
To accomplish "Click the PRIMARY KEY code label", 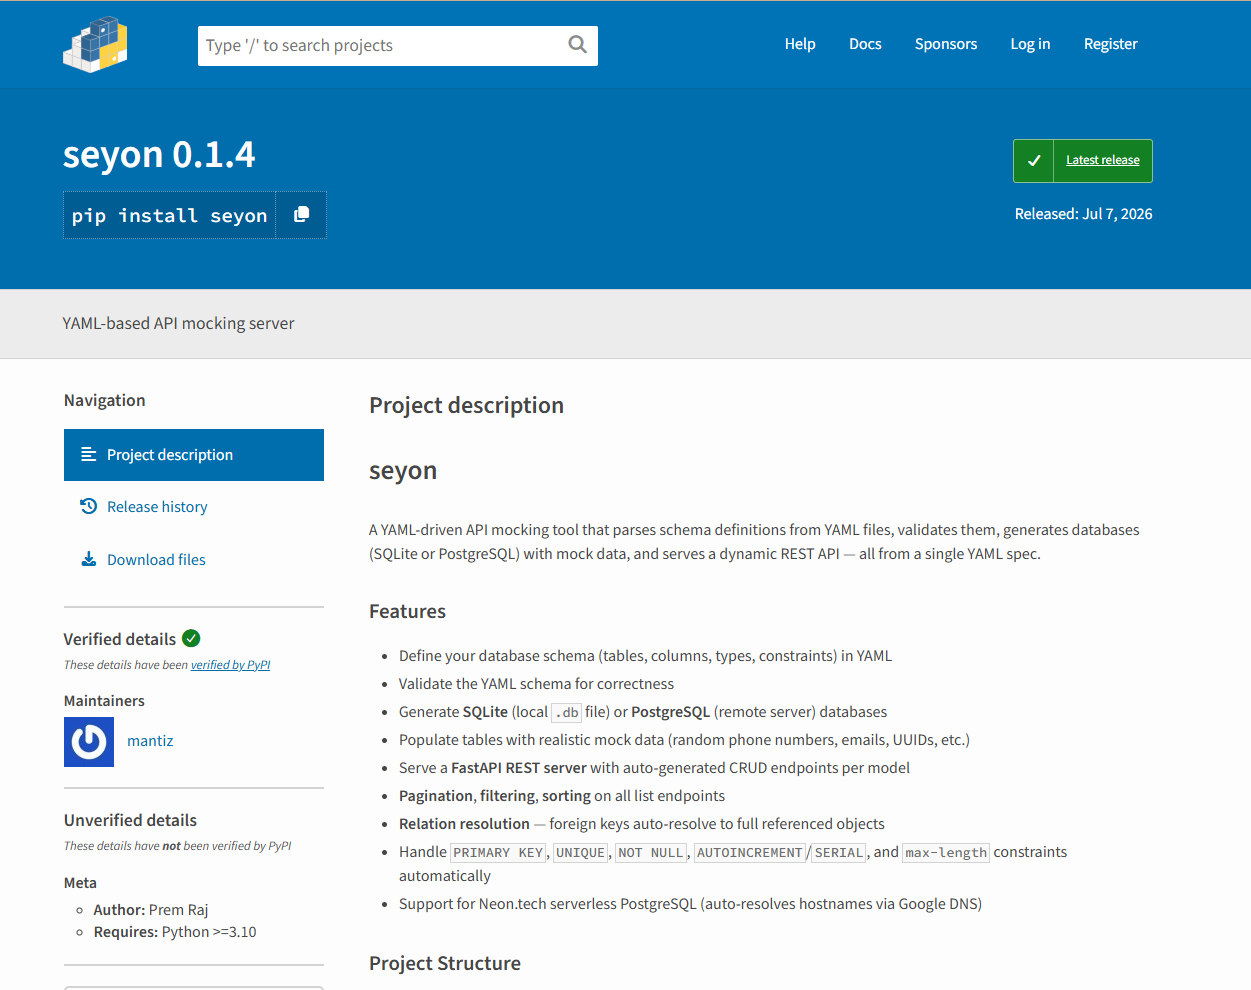I will (x=498, y=853).
